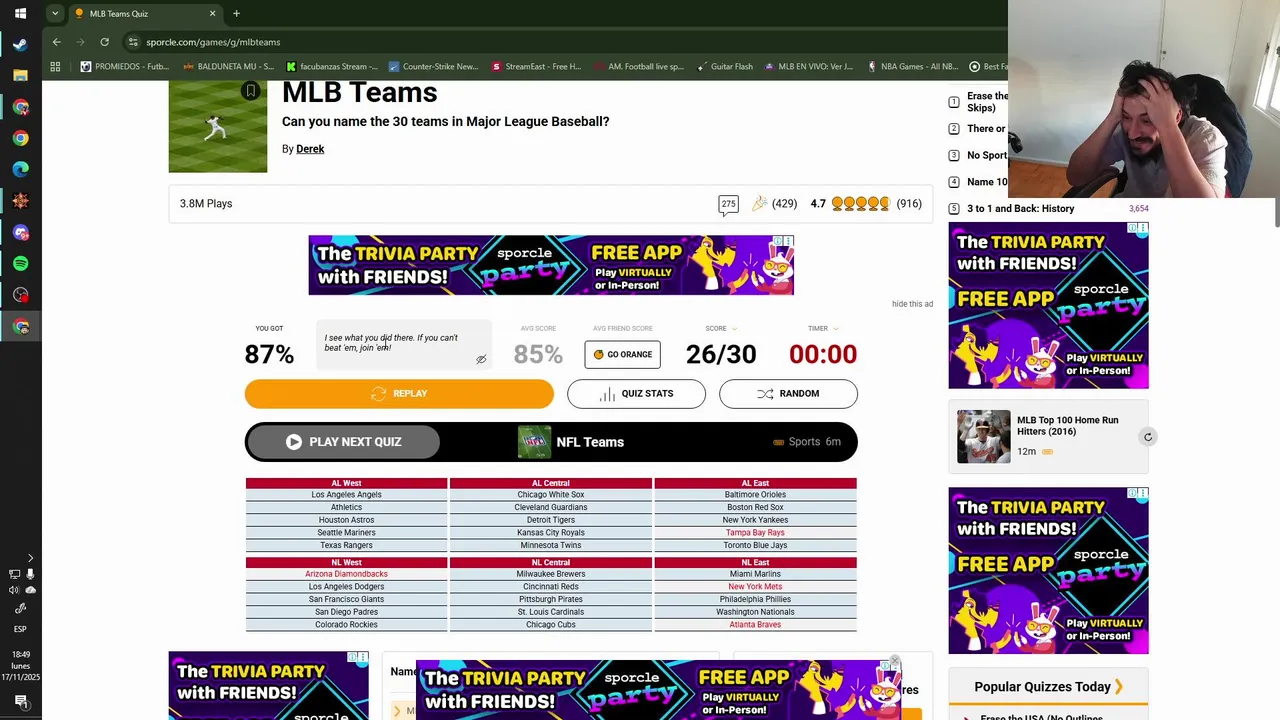The width and height of the screenshot is (1280, 720).
Task: Open the NBA Games bookmark
Action: tap(911, 67)
